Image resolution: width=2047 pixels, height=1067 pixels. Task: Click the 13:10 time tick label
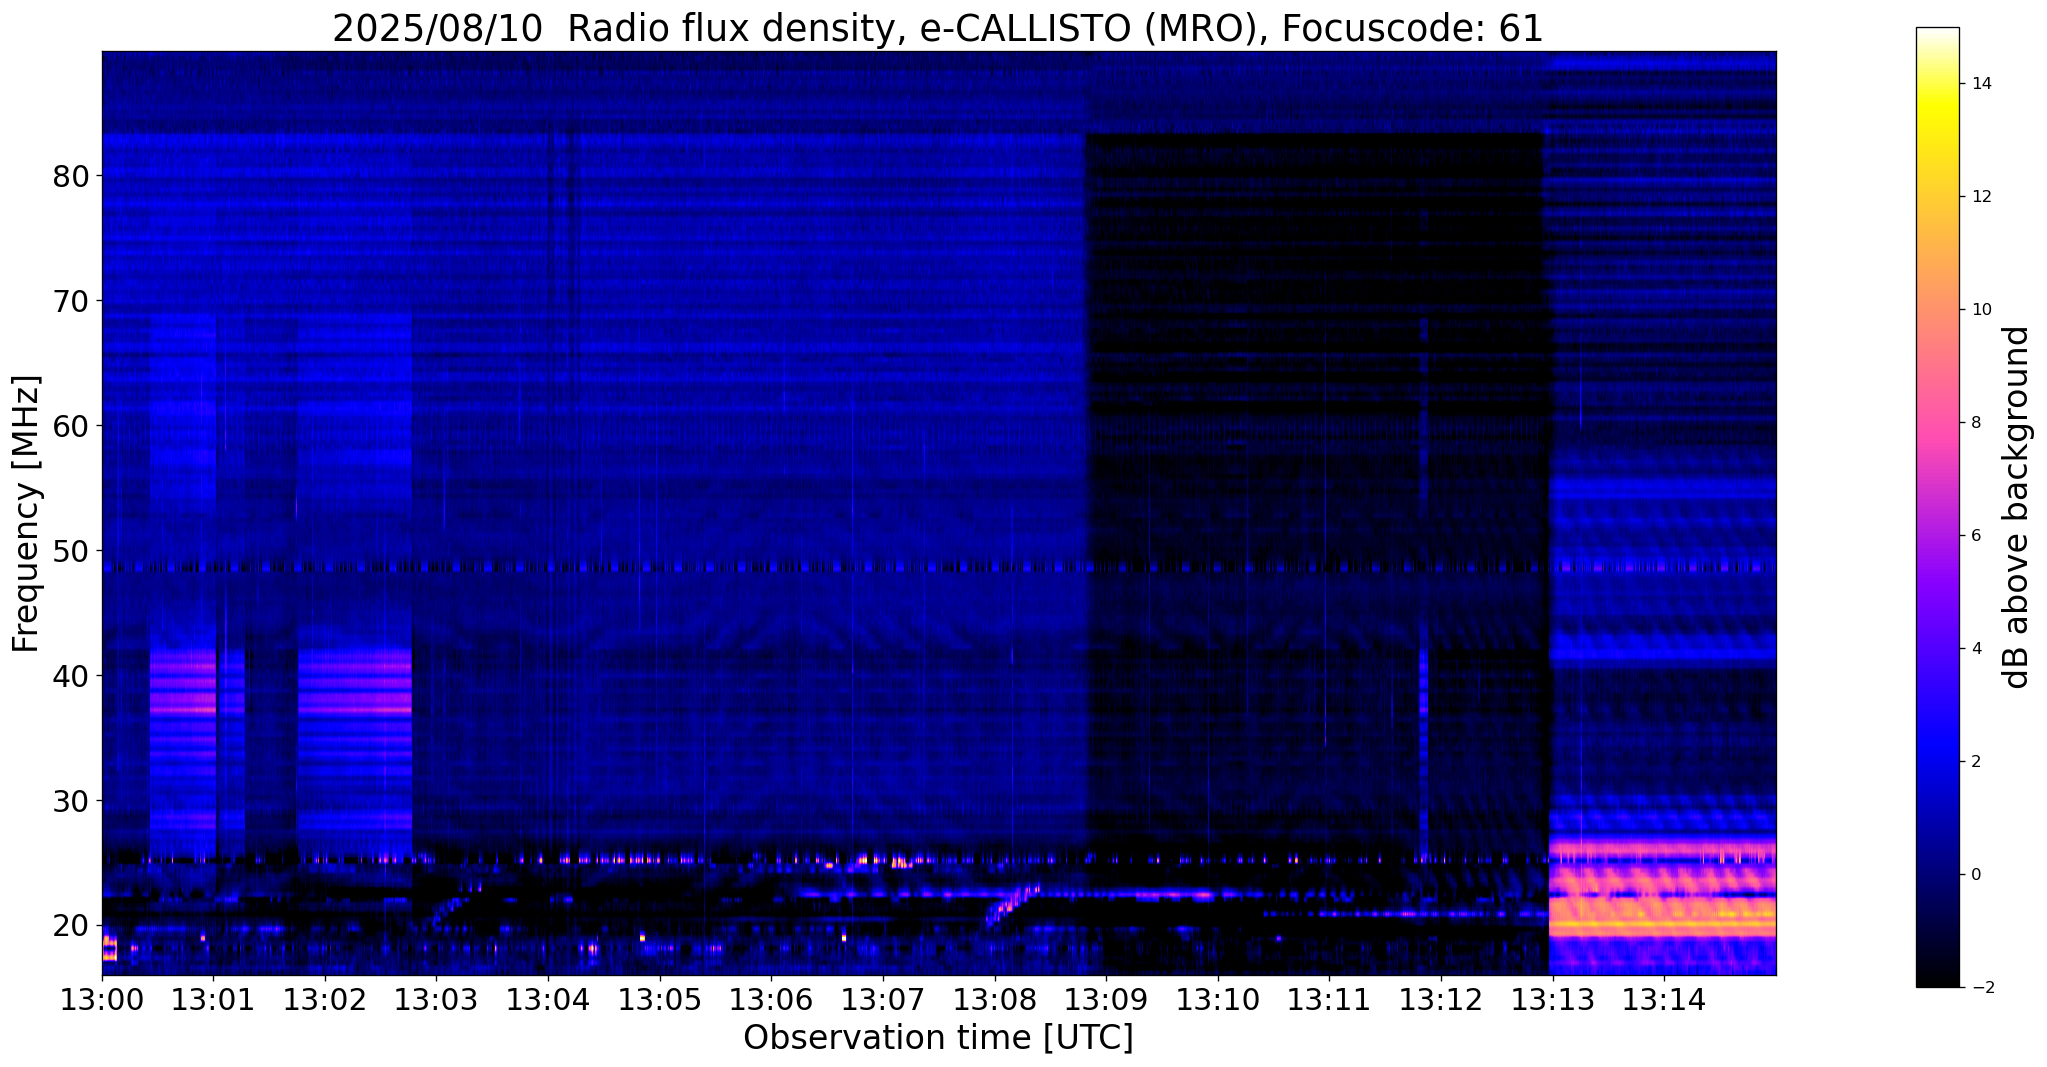tap(1217, 1000)
